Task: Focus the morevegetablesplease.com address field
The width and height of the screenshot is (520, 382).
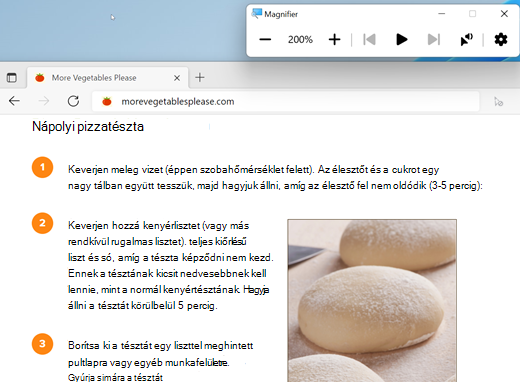Action: click(286, 101)
